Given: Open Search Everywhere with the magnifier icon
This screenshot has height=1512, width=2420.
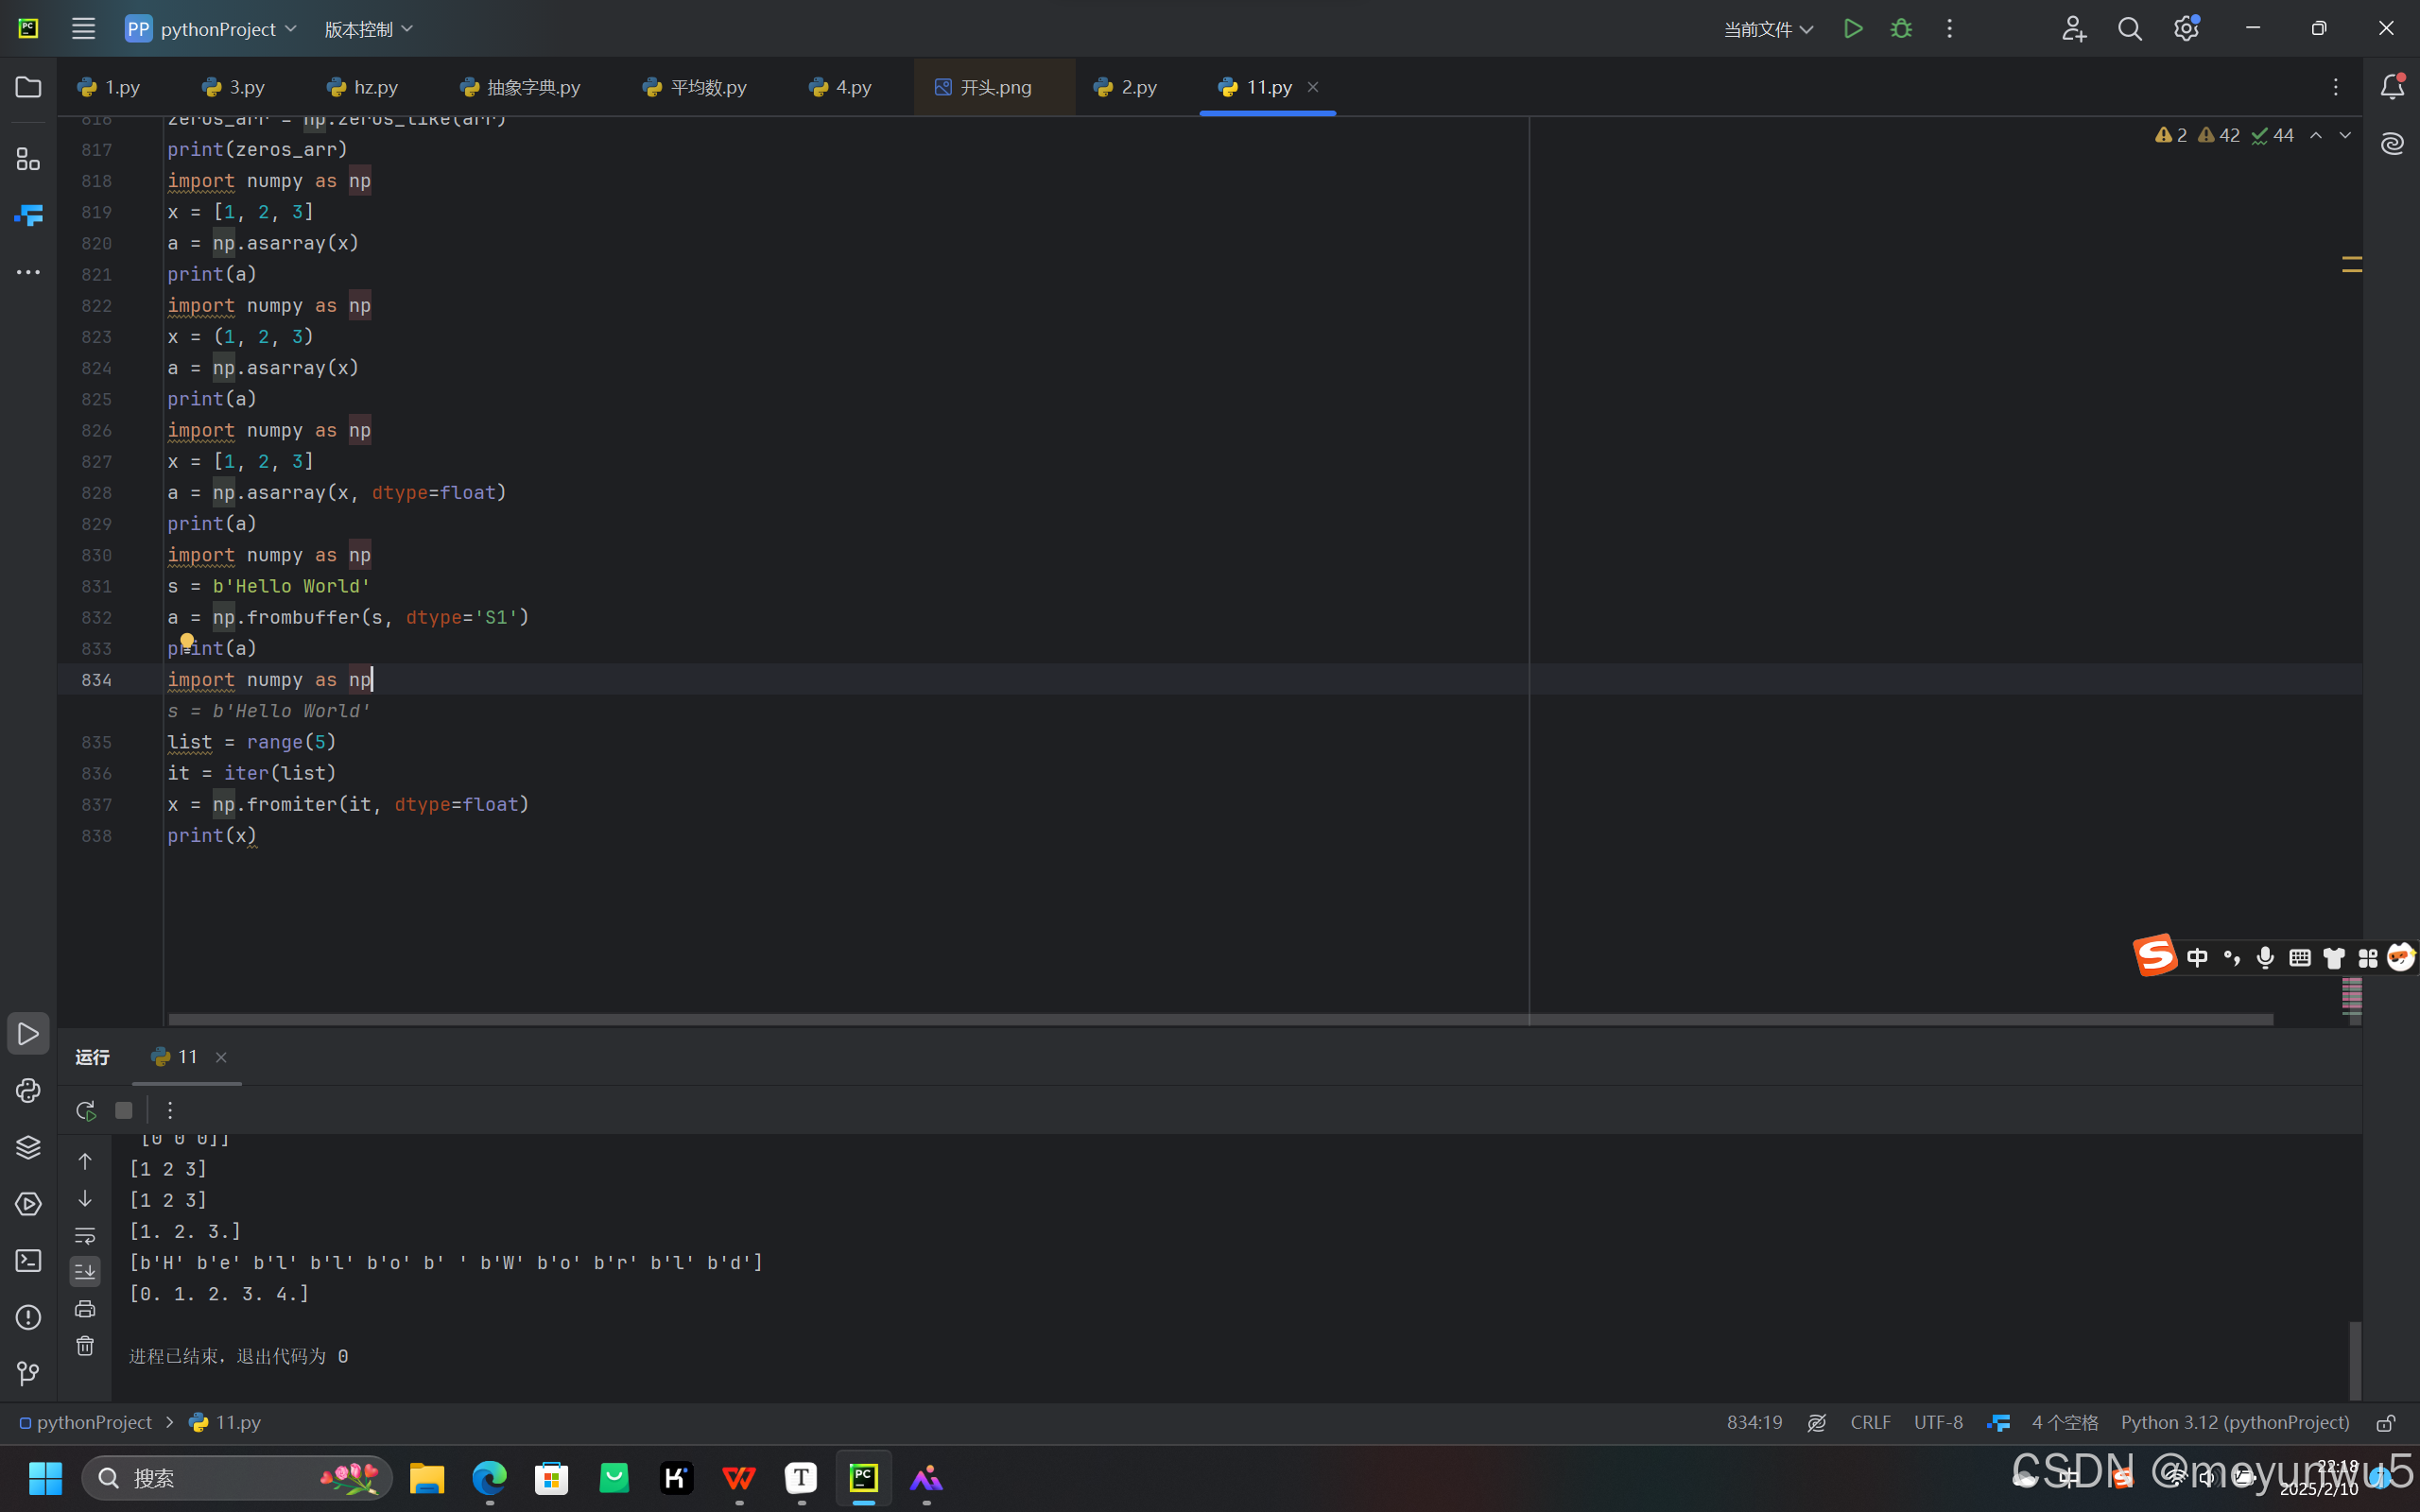Looking at the screenshot, I should pyautogui.click(x=2130, y=28).
